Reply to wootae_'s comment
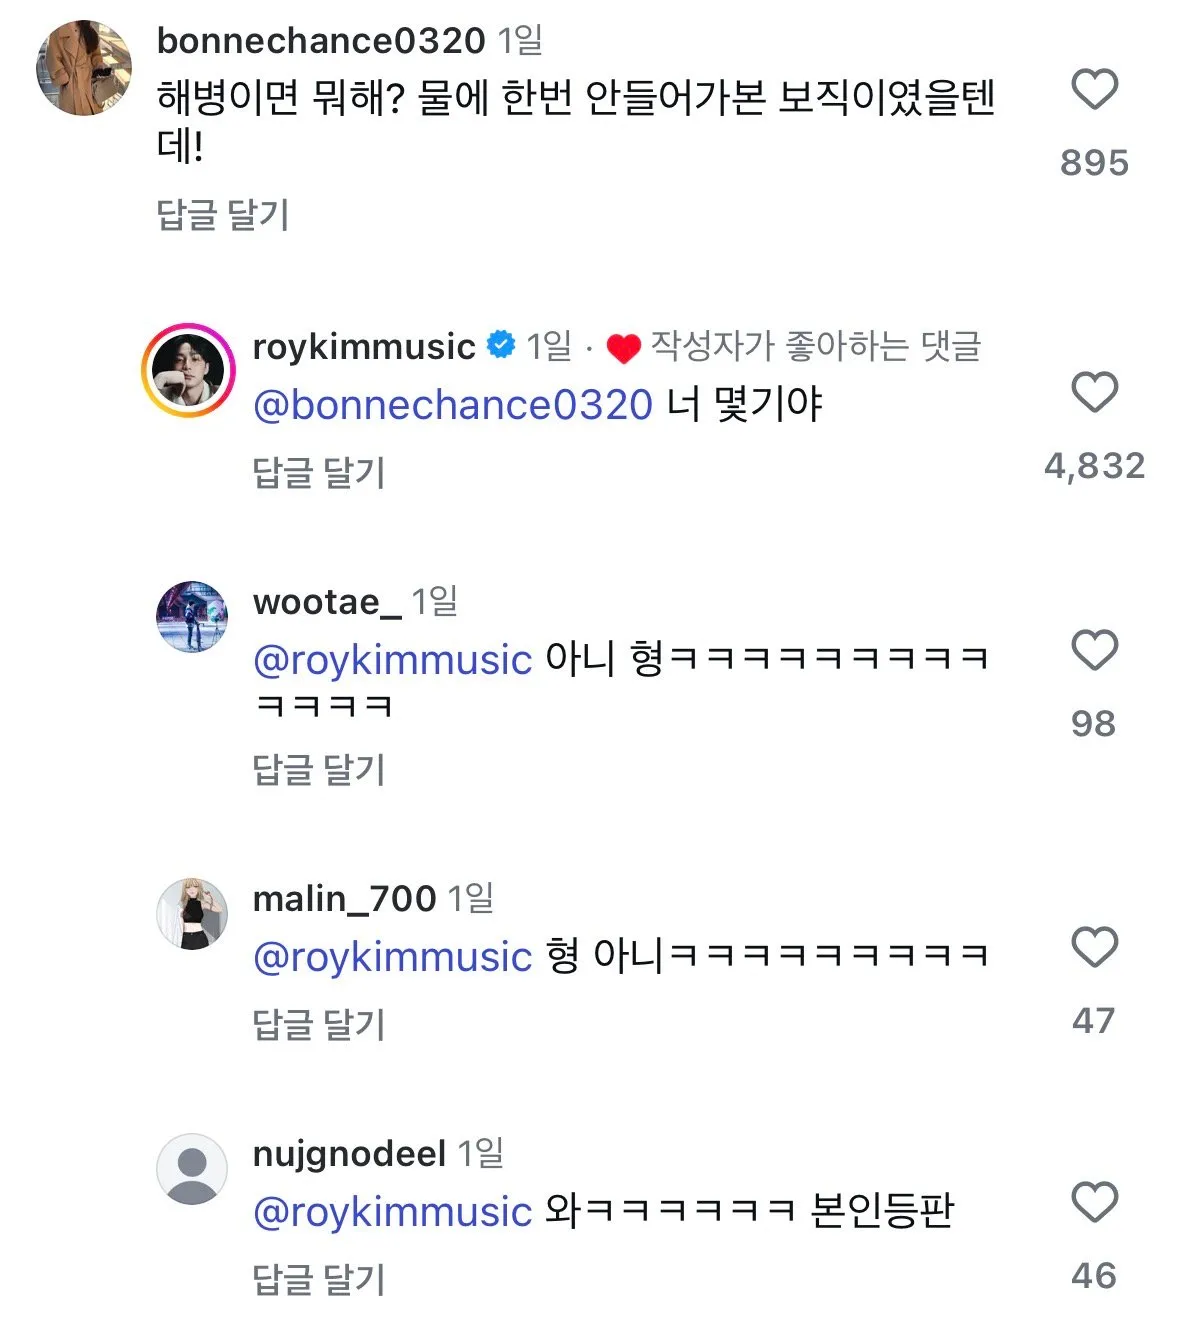The width and height of the screenshot is (1179, 1324). click(x=319, y=769)
